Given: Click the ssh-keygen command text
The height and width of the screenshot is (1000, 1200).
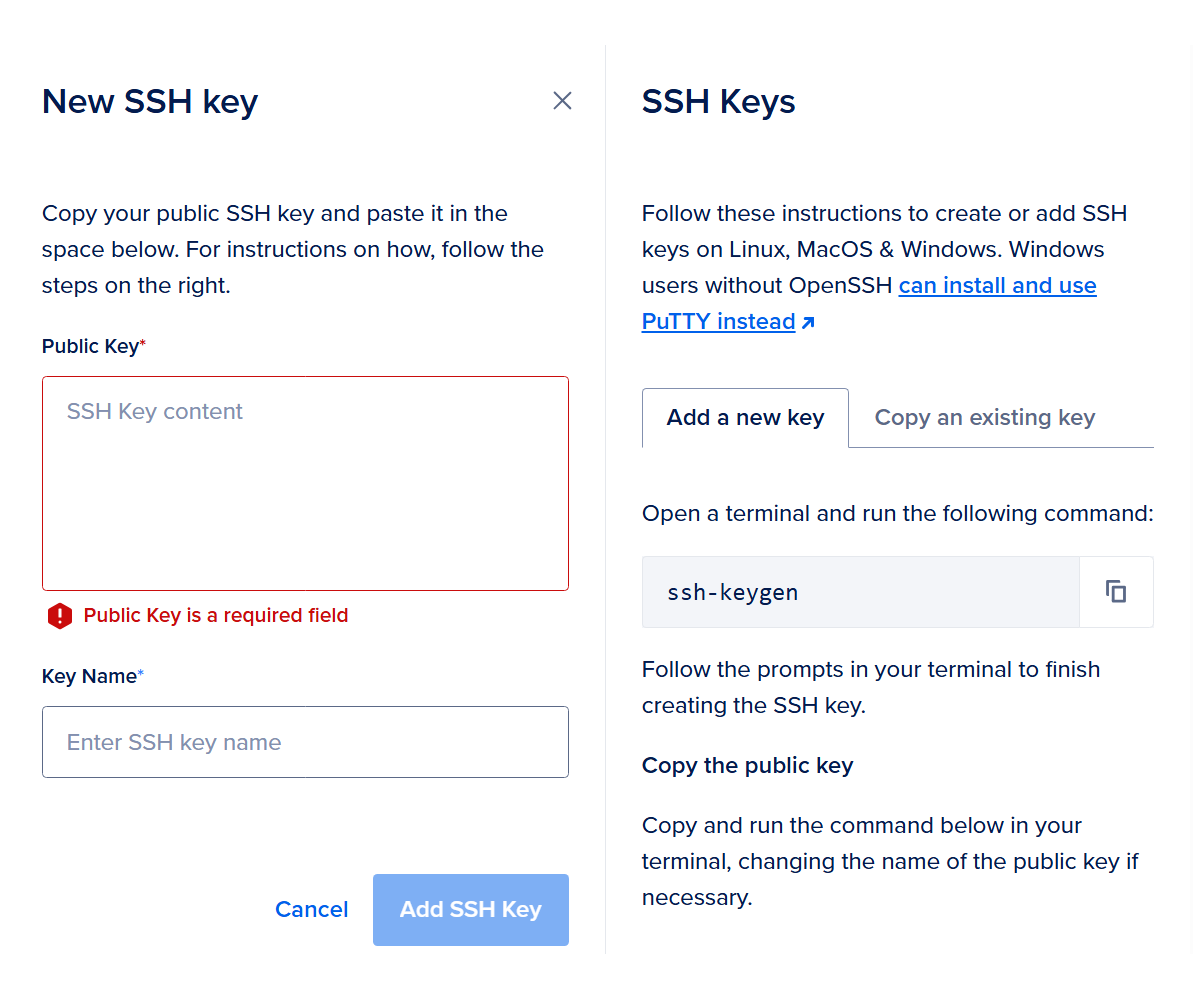Looking at the screenshot, I should [x=732, y=592].
